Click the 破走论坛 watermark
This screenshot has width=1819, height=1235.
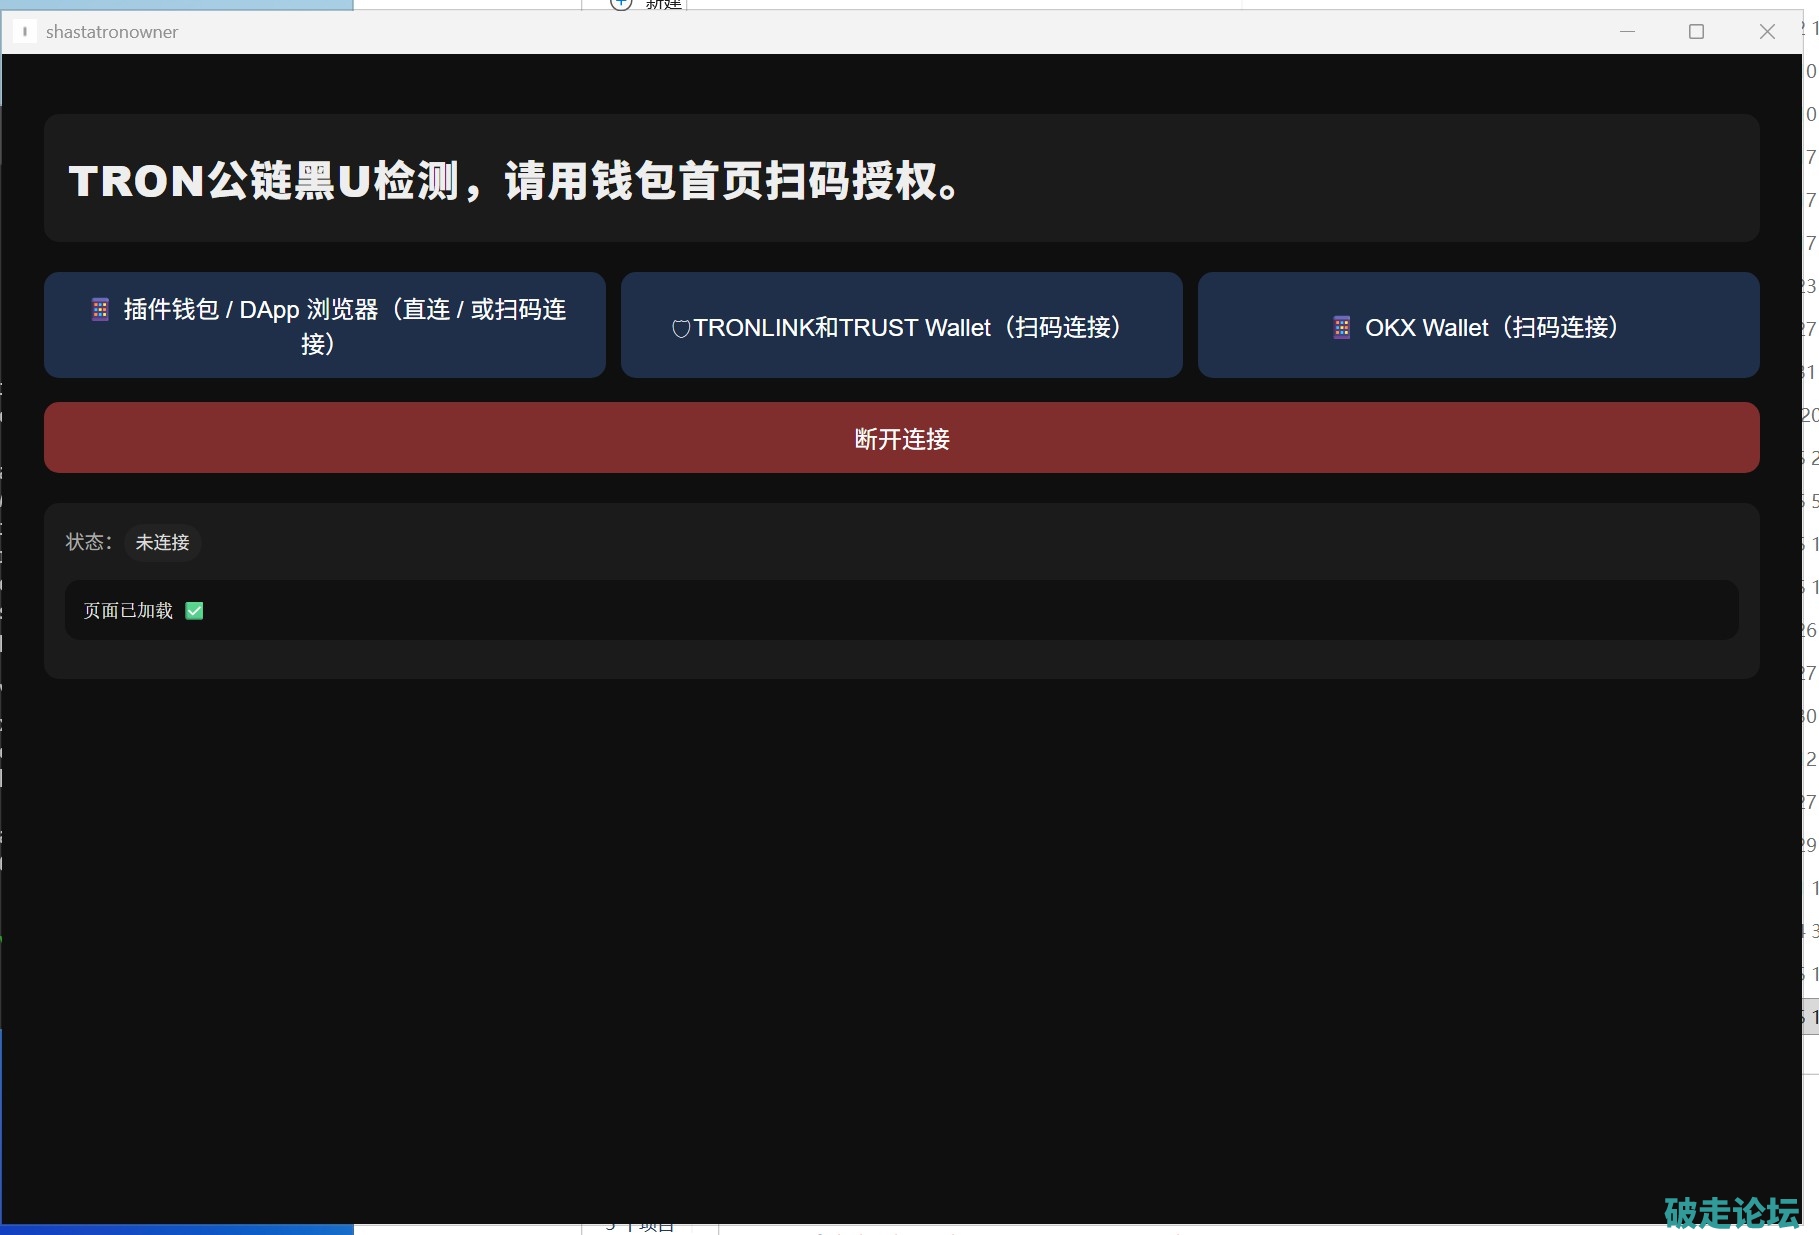pyautogui.click(x=1731, y=1211)
